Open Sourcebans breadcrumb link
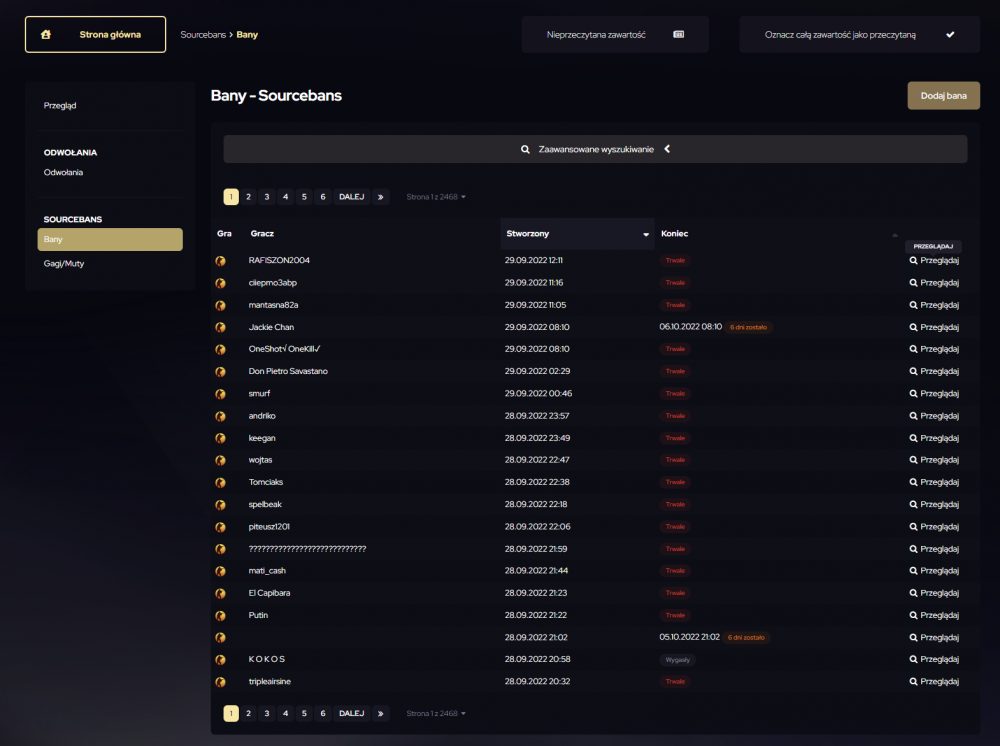Screen dimensions: 1000x746 tap(203, 34)
